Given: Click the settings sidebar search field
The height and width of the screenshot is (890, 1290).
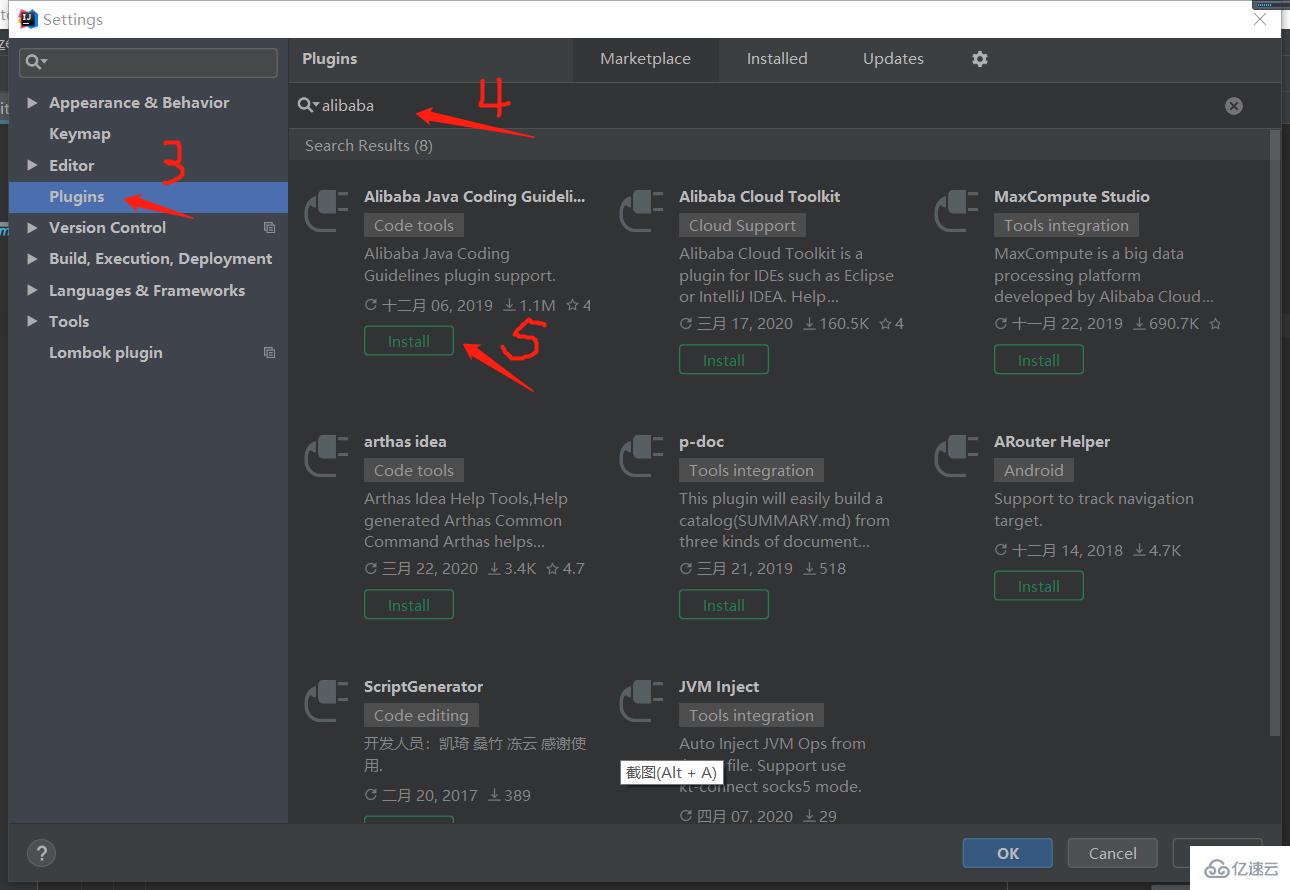Looking at the screenshot, I should pyautogui.click(x=149, y=62).
